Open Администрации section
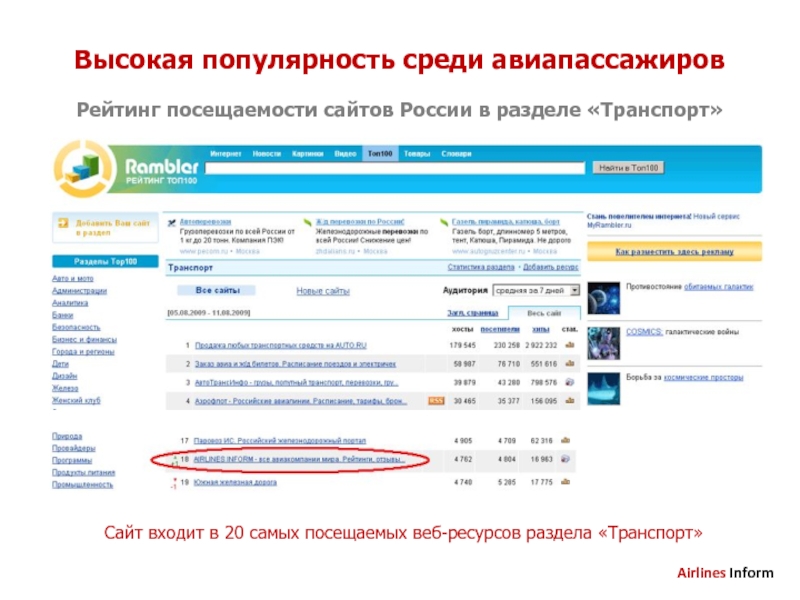The image size is (800, 600). point(80,291)
